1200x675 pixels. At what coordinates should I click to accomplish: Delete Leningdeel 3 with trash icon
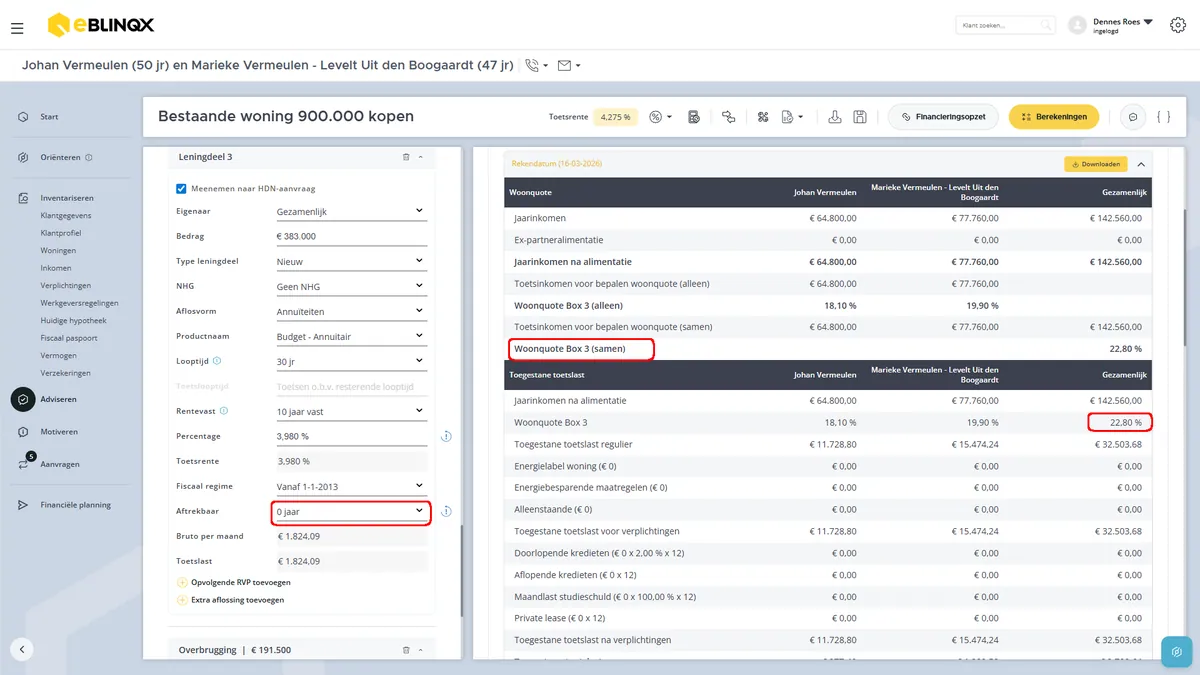click(406, 157)
